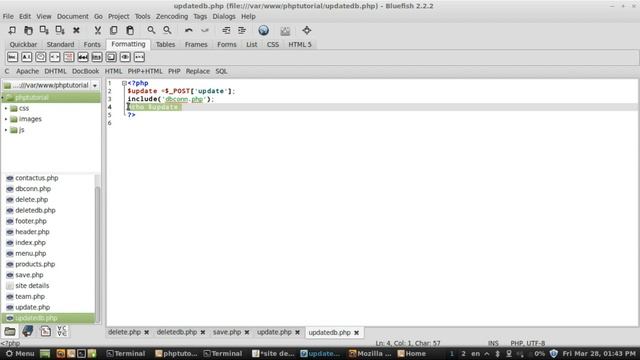Image resolution: width=640 pixels, height=360 pixels.
Task: Open the Zencoding menu
Action: coord(172,16)
